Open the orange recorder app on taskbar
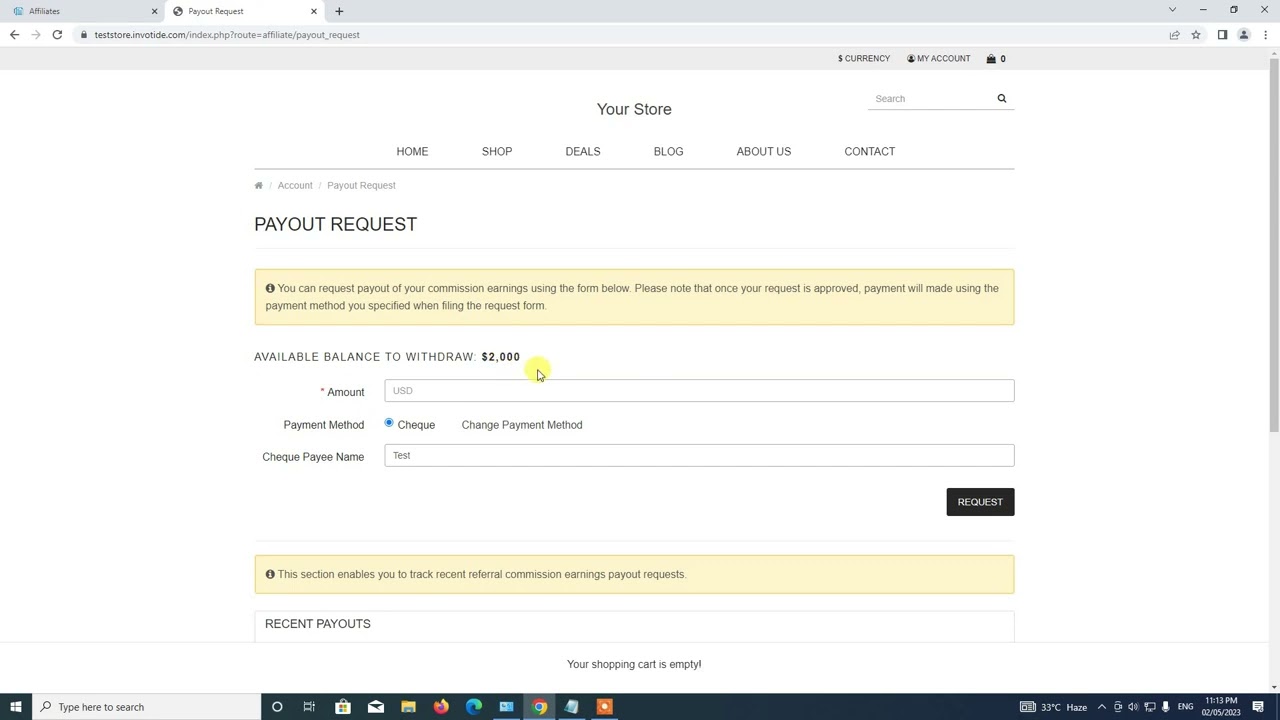The width and height of the screenshot is (1280, 720). pos(604,707)
